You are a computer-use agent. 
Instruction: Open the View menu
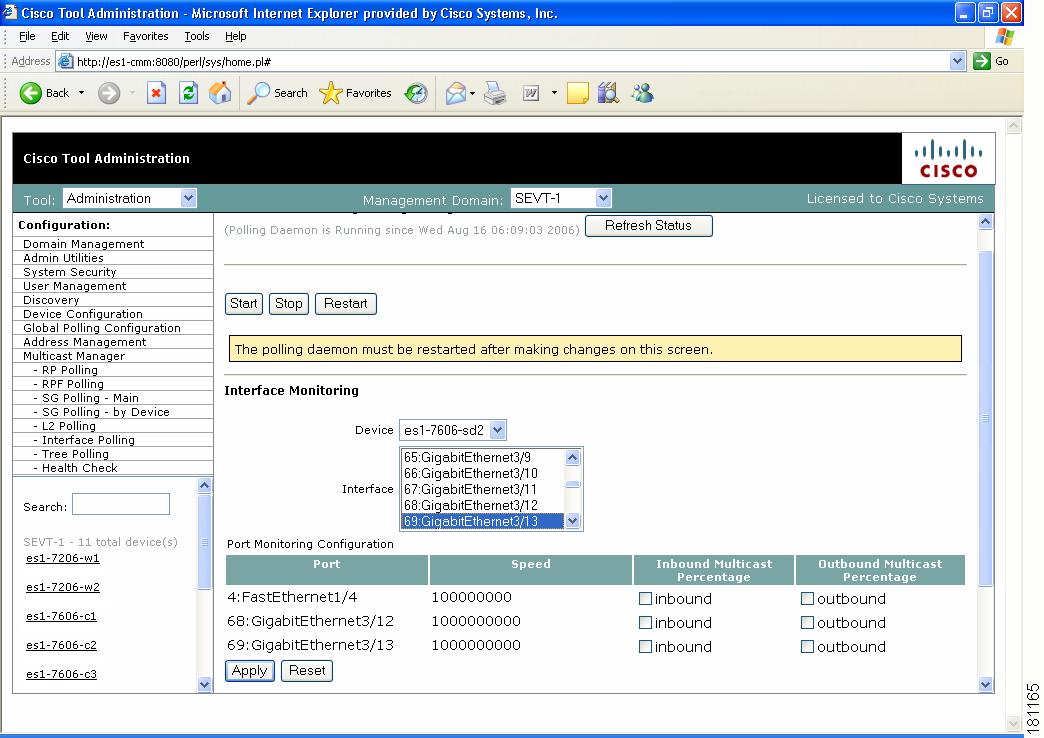tap(96, 36)
